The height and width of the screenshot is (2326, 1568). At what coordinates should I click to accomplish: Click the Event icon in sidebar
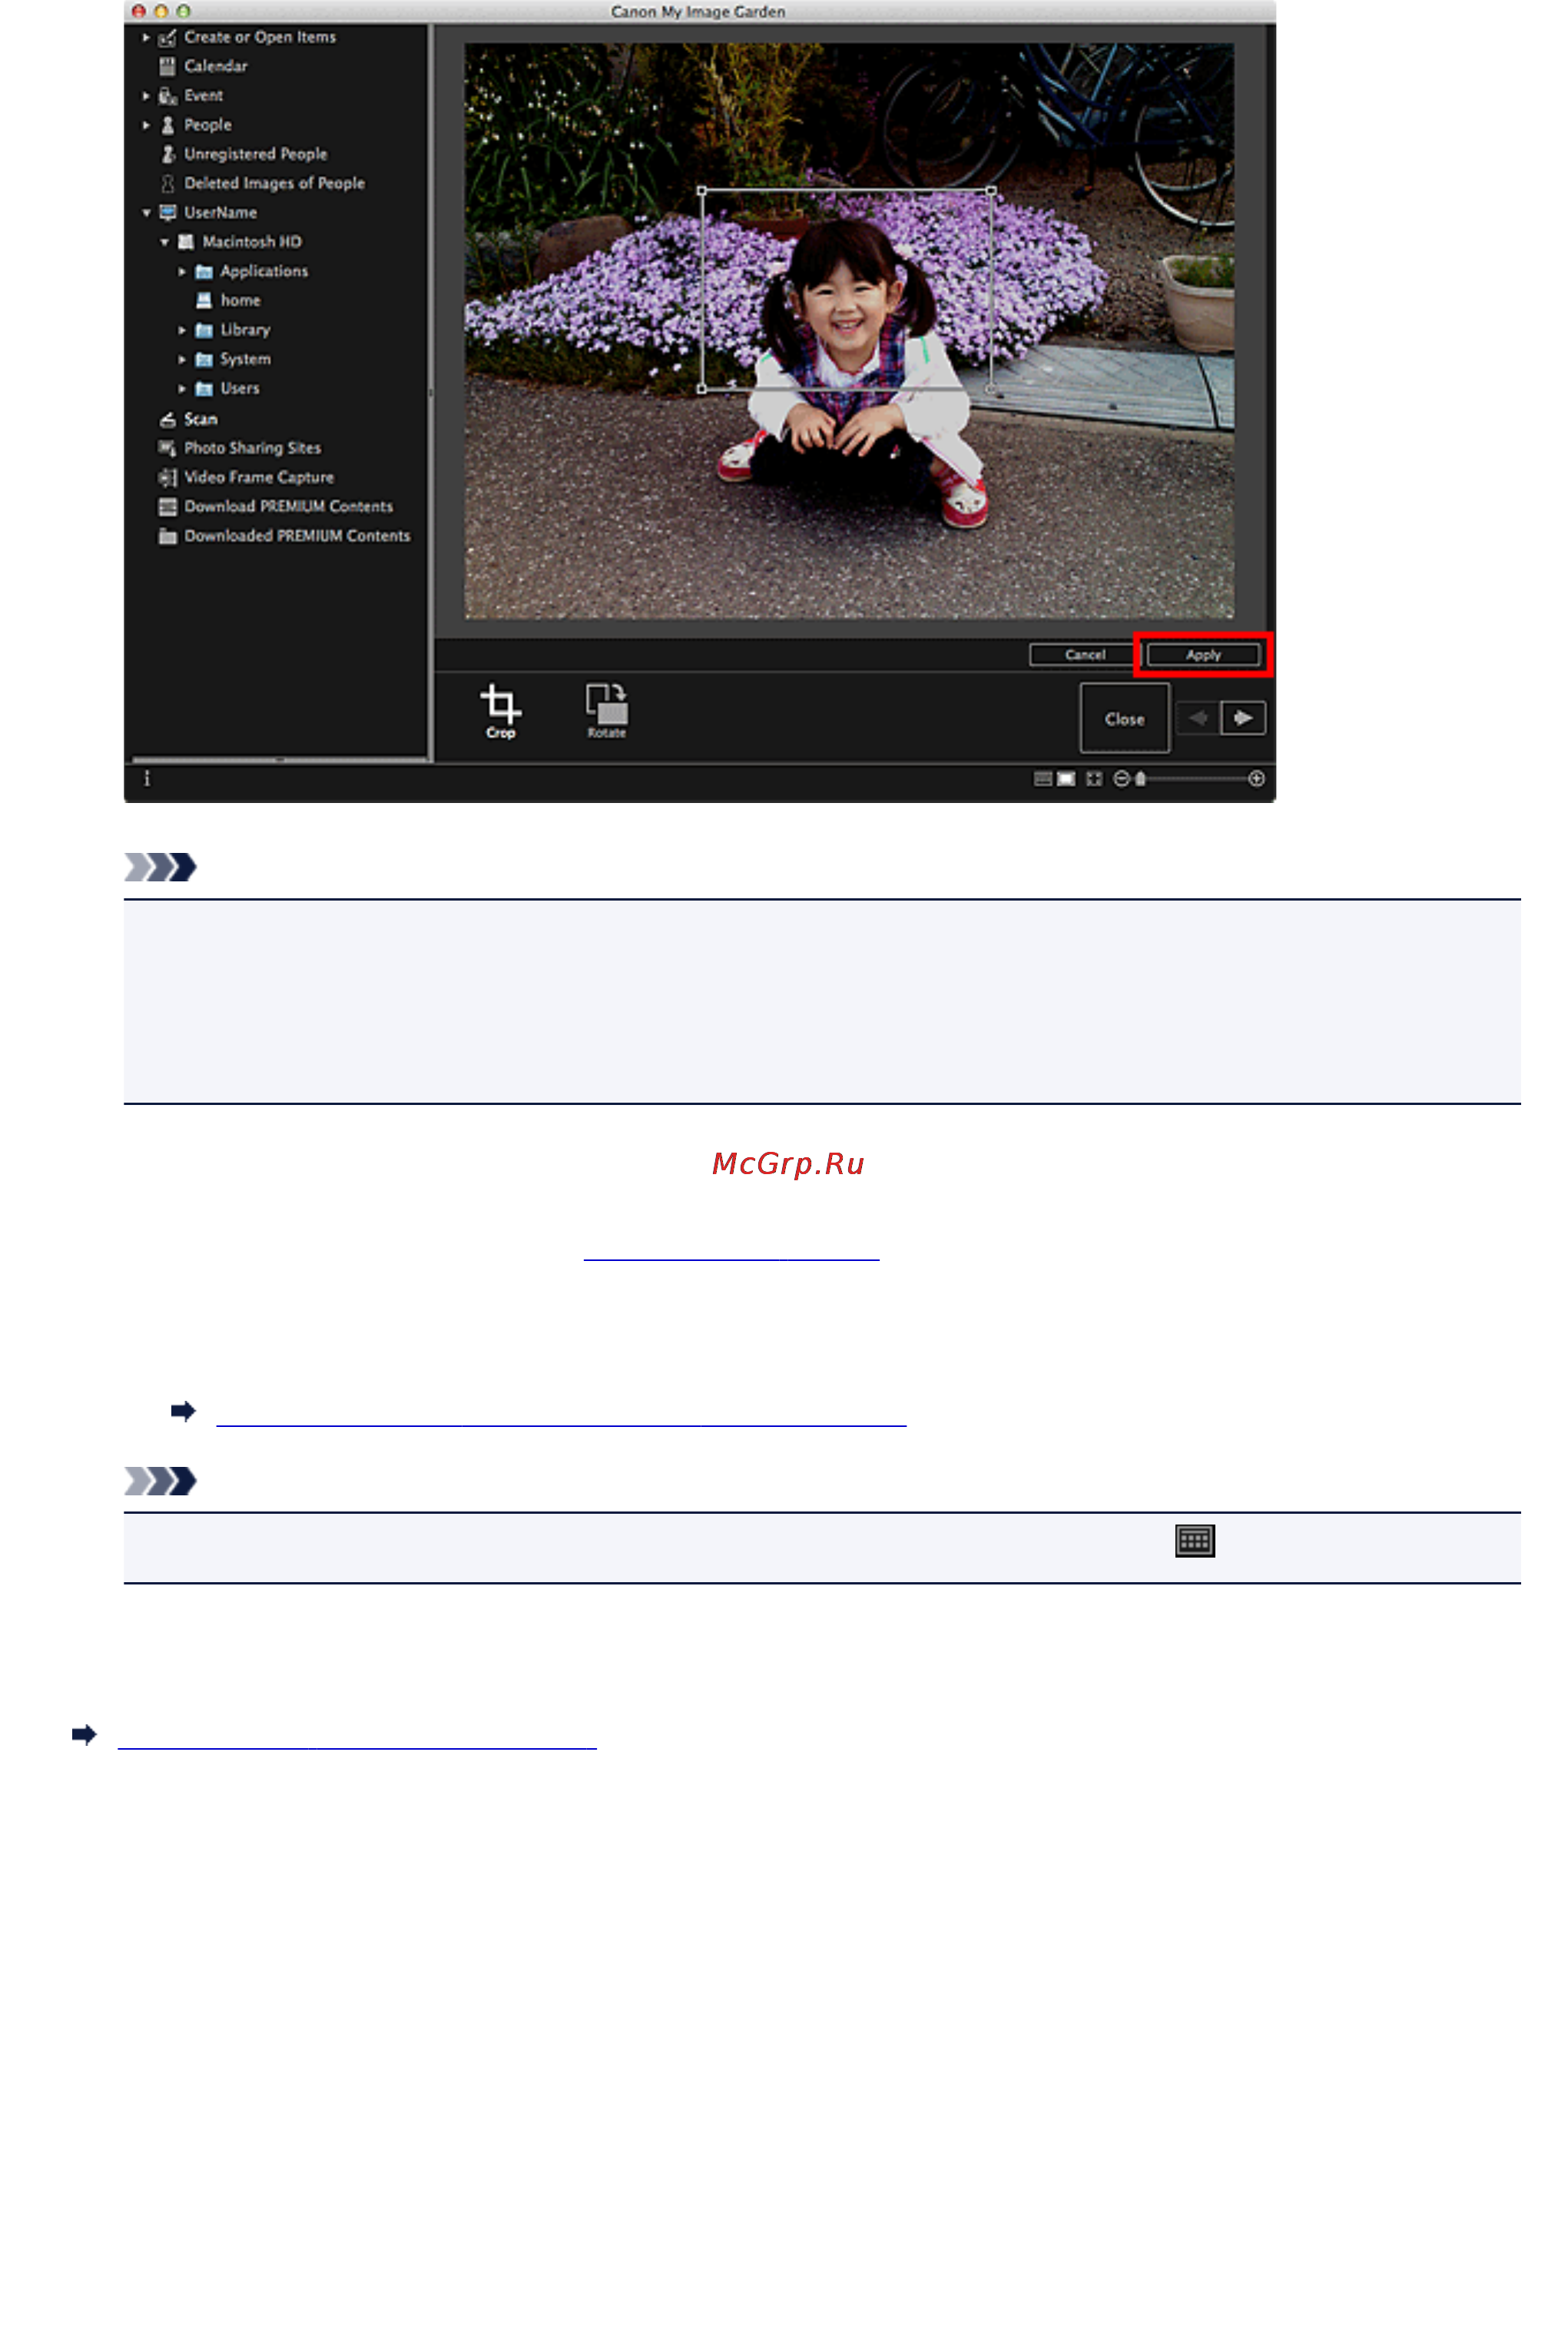tap(167, 96)
